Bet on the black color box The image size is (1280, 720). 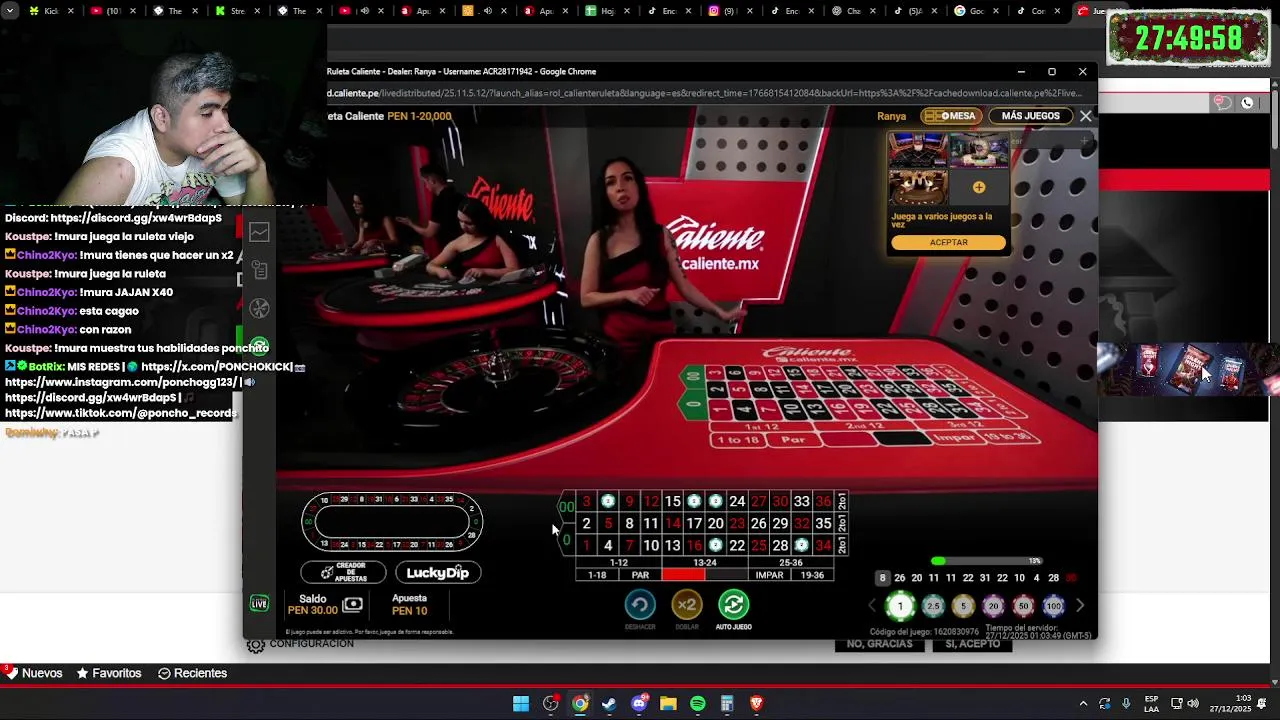(x=726, y=575)
